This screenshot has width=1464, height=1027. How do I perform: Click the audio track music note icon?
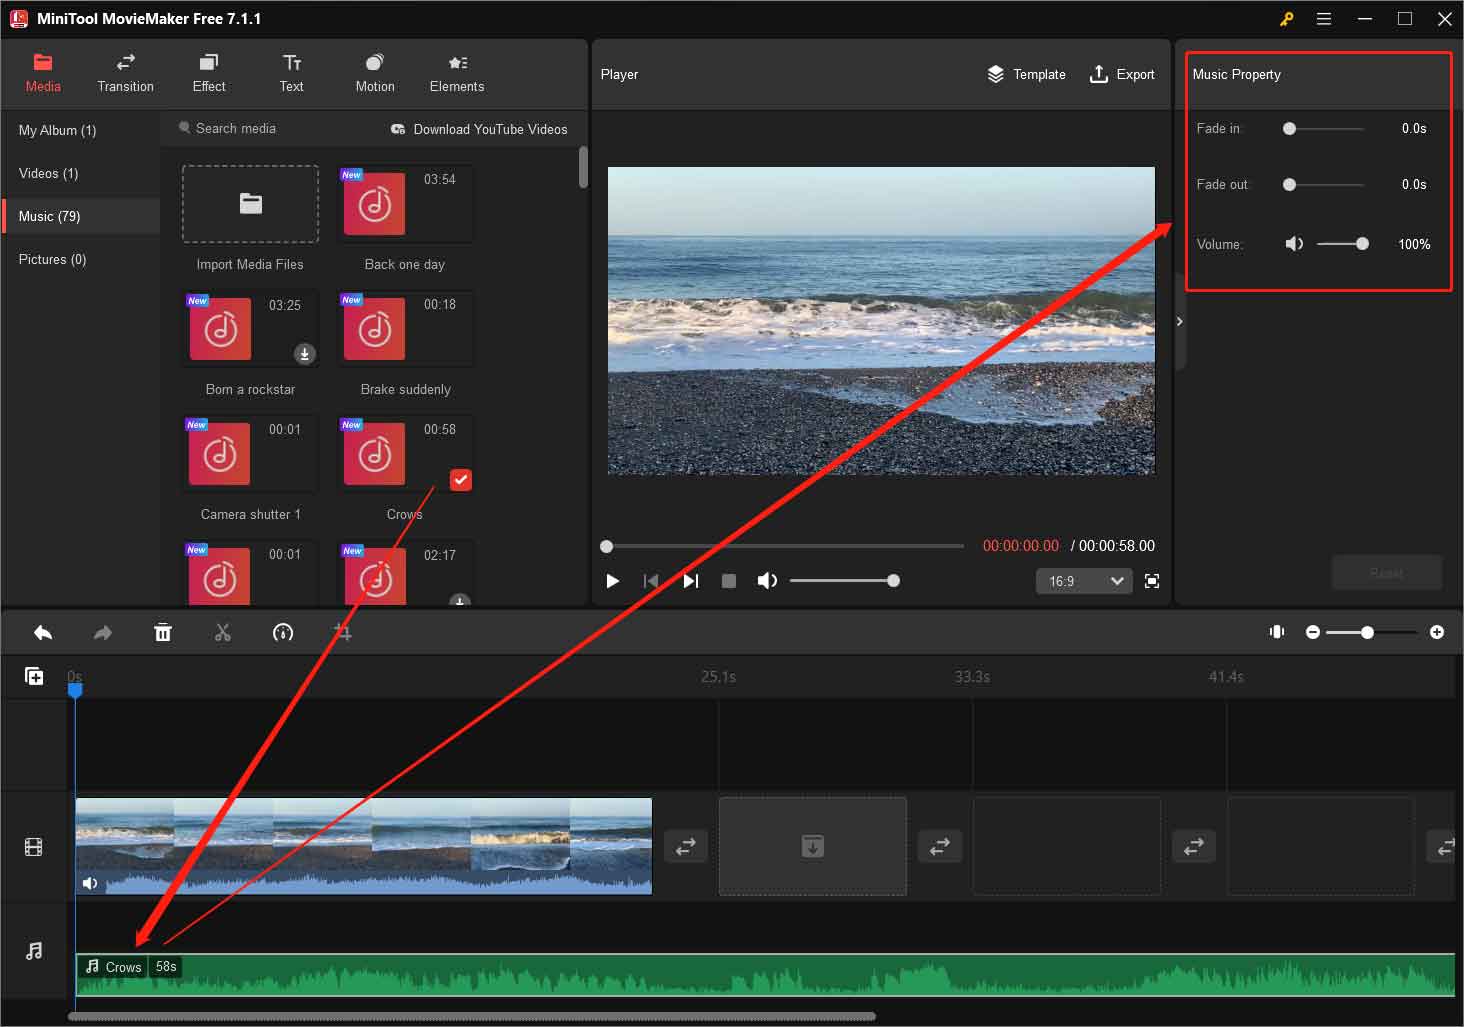click(x=34, y=951)
